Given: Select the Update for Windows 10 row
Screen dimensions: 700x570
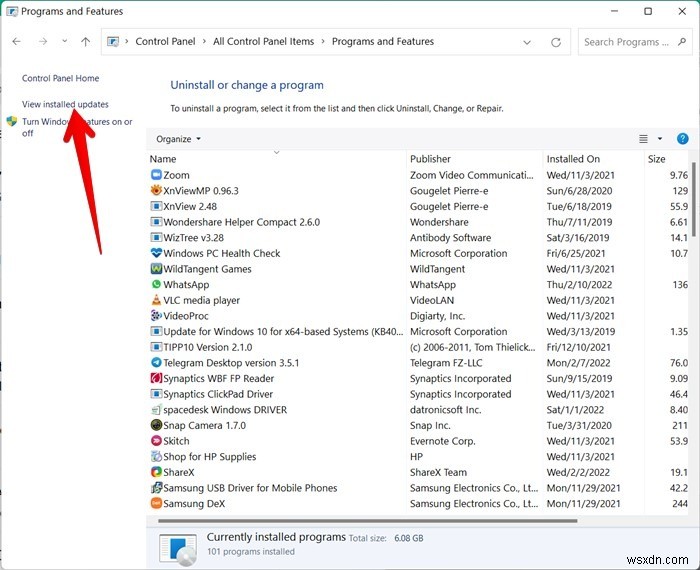Looking at the screenshot, I should (x=418, y=331).
